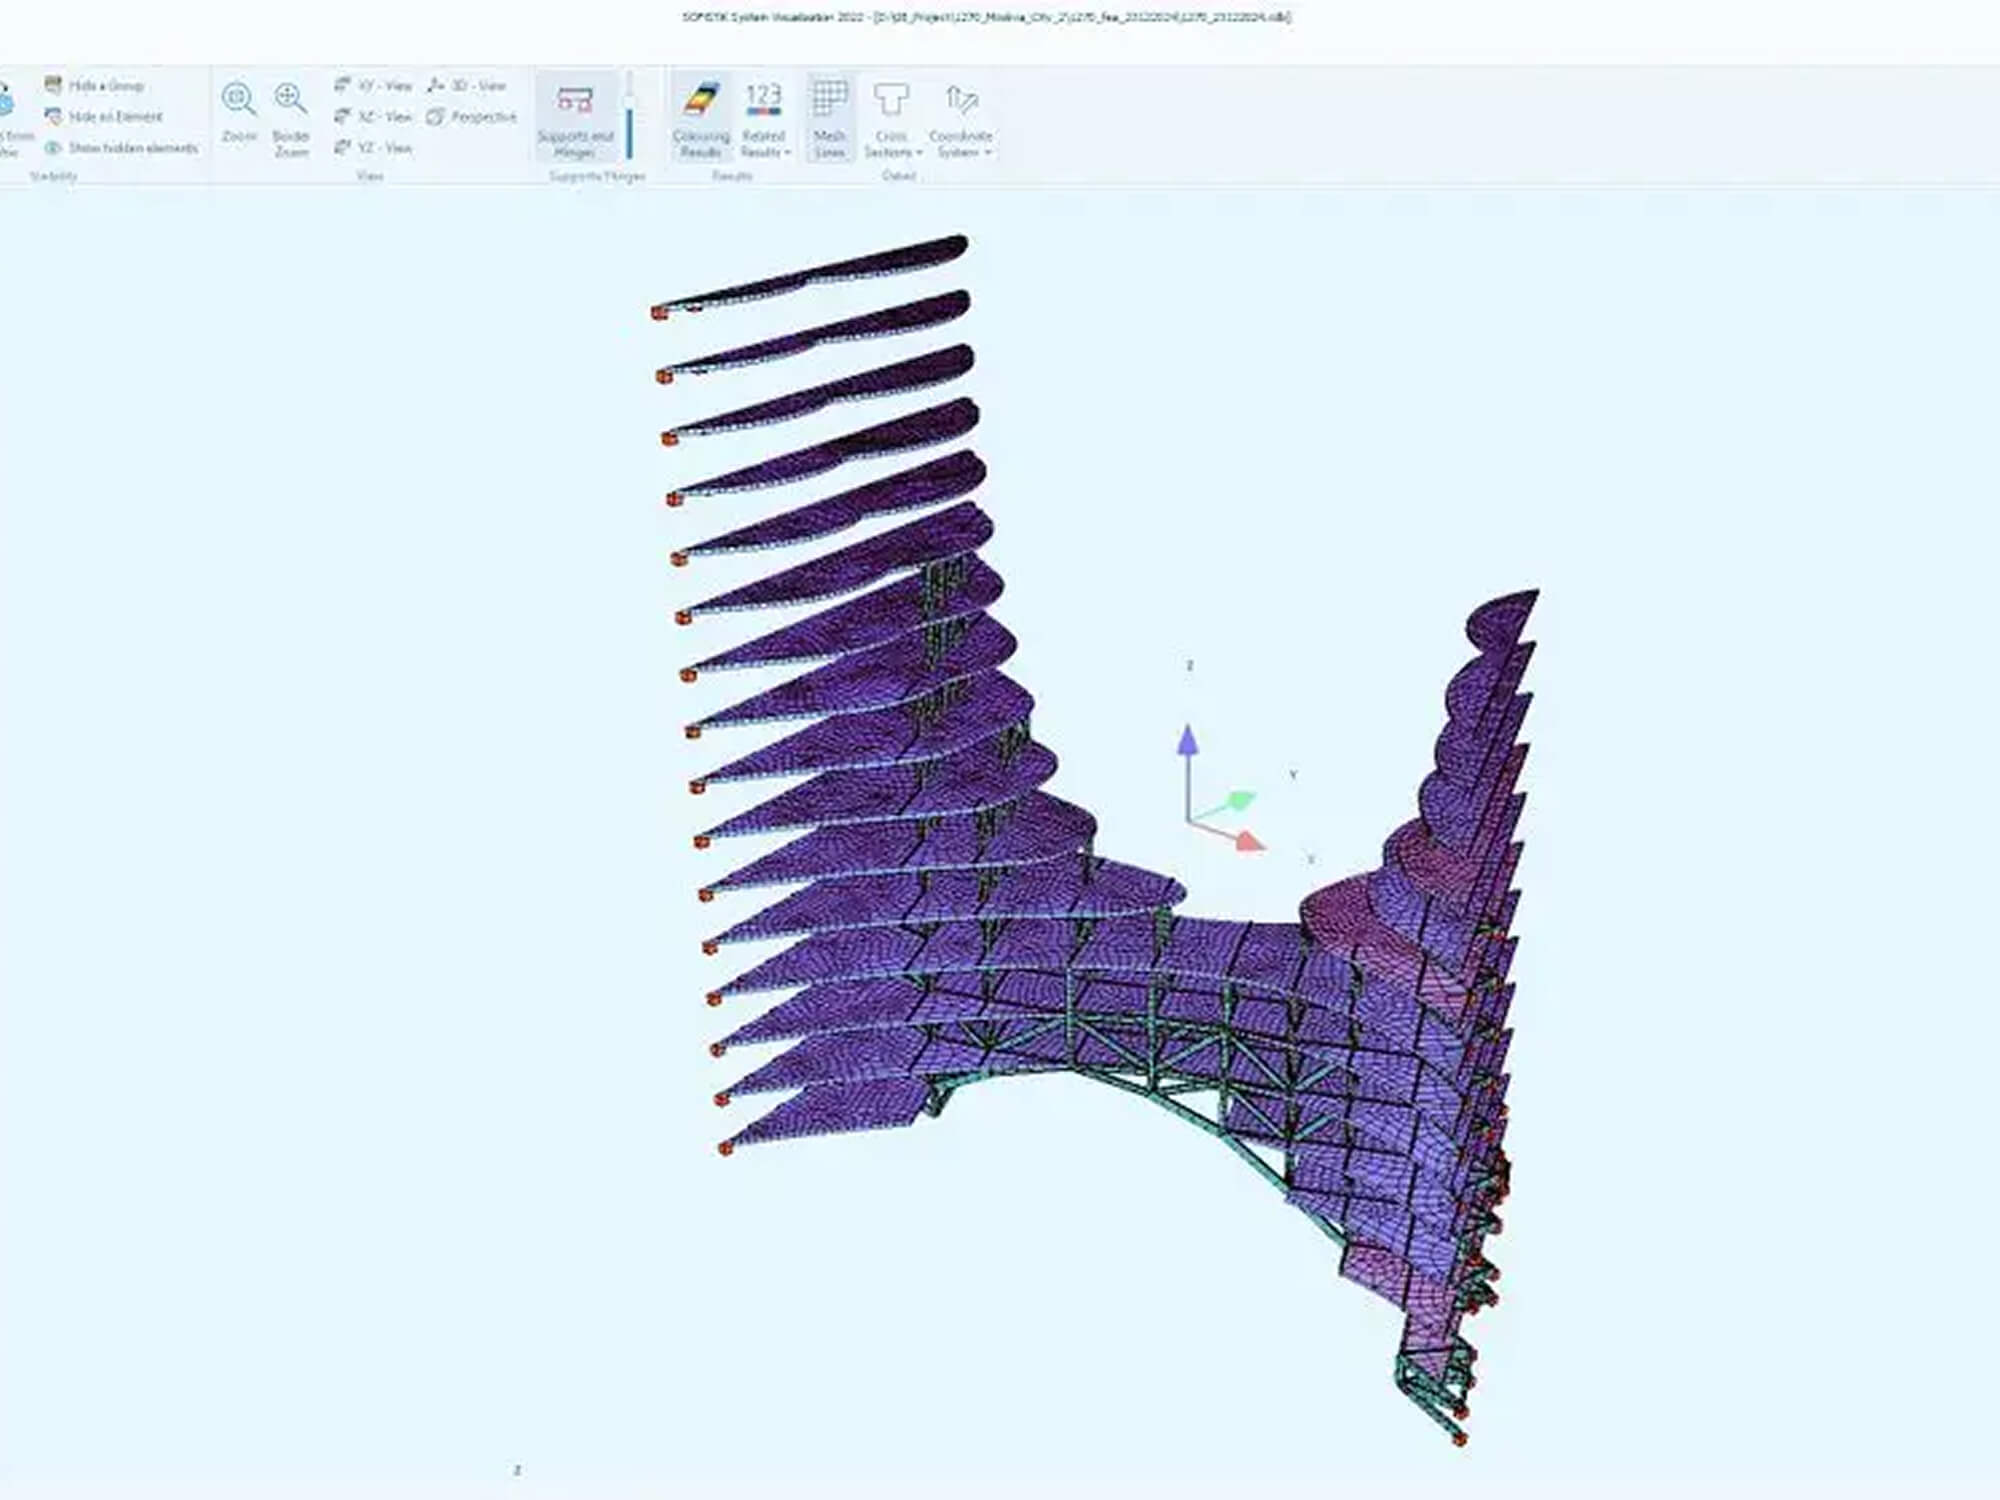Viewport: 2000px width, 1500px height.
Task: Switch to the XY - View
Action: pos(373,86)
